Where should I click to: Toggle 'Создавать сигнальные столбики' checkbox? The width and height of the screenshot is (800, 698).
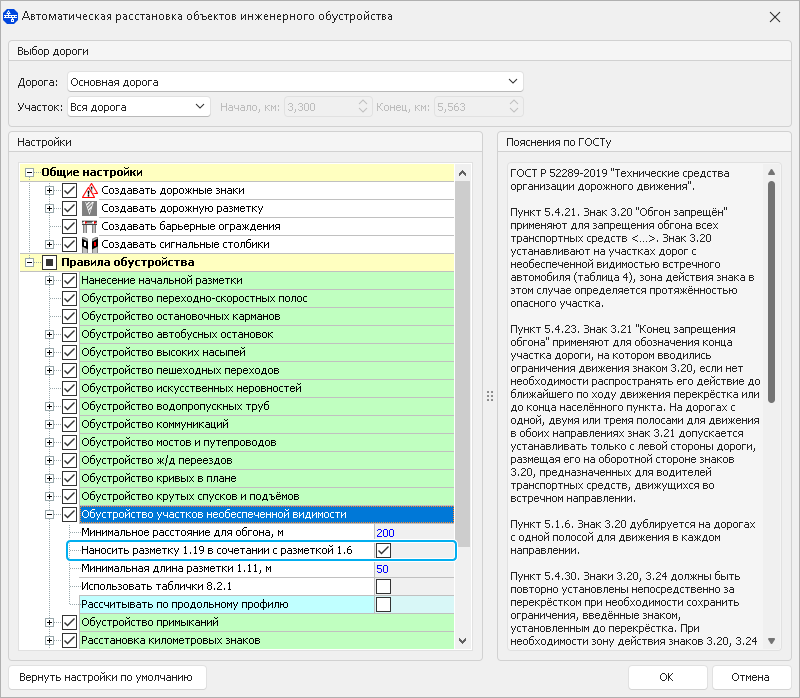(69, 244)
